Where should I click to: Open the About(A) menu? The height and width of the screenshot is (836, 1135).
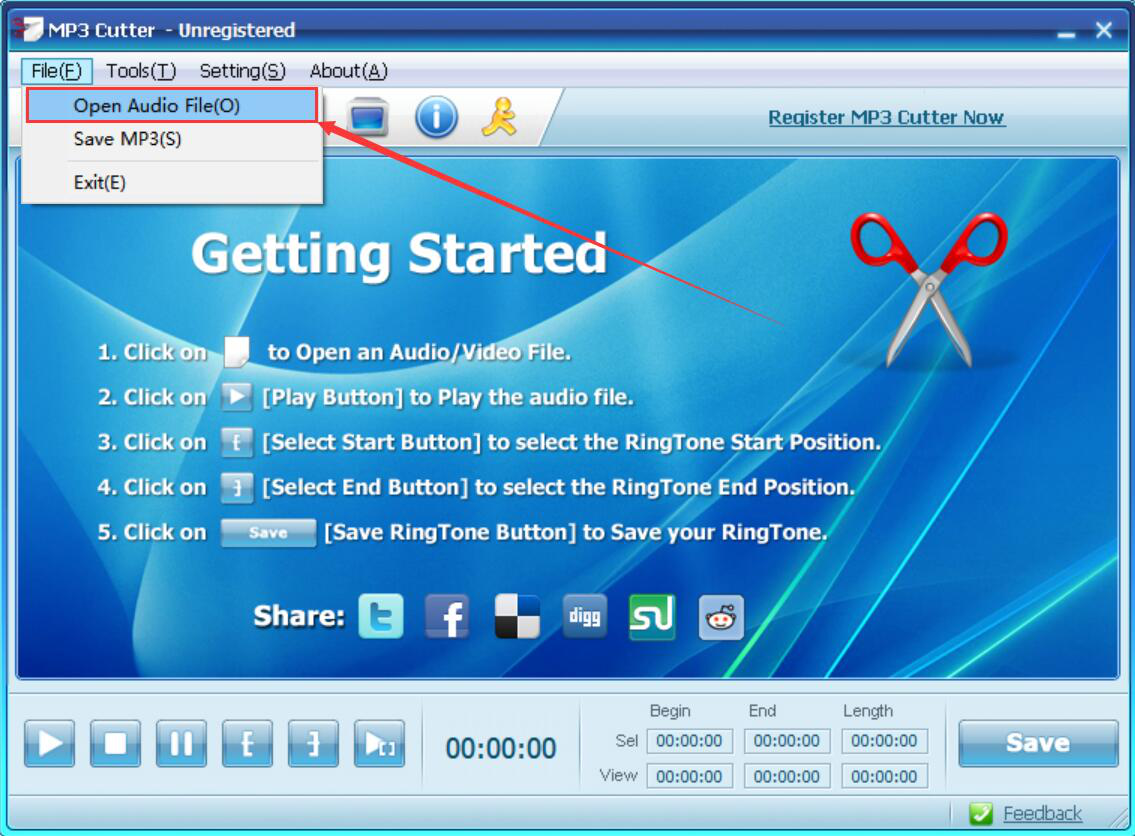click(348, 71)
